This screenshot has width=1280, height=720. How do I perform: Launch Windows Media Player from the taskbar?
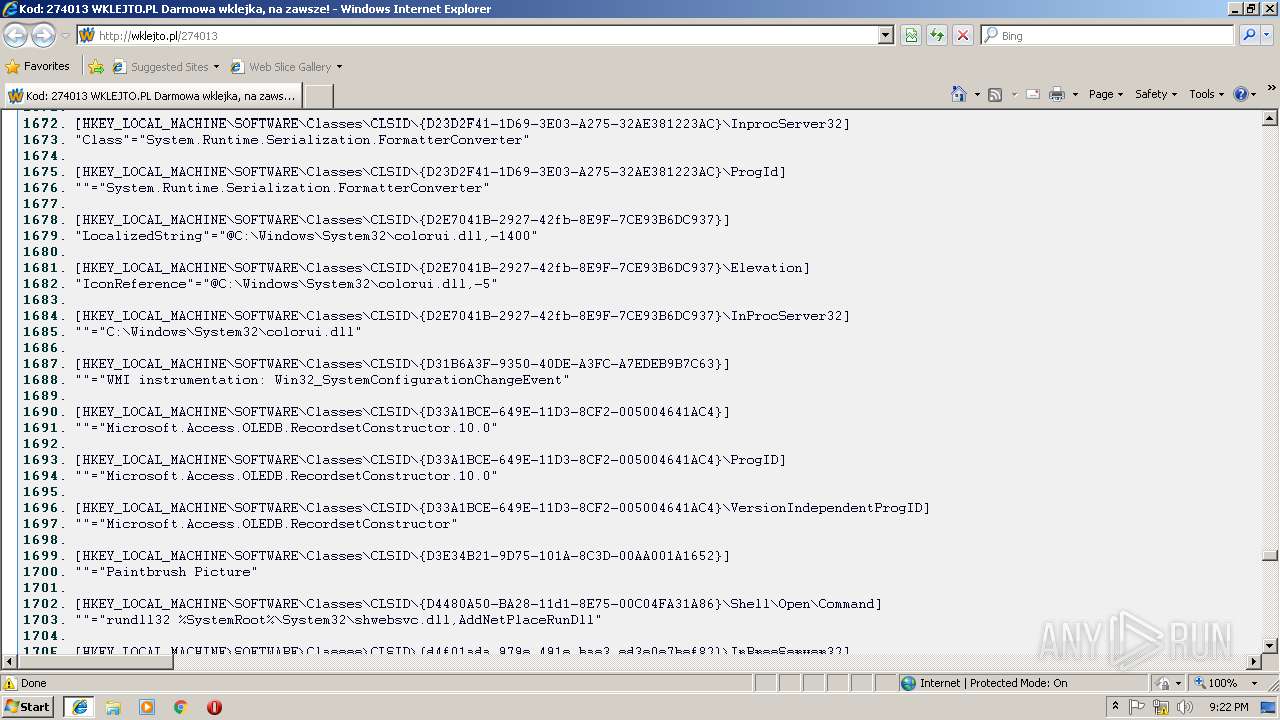pos(147,707)
